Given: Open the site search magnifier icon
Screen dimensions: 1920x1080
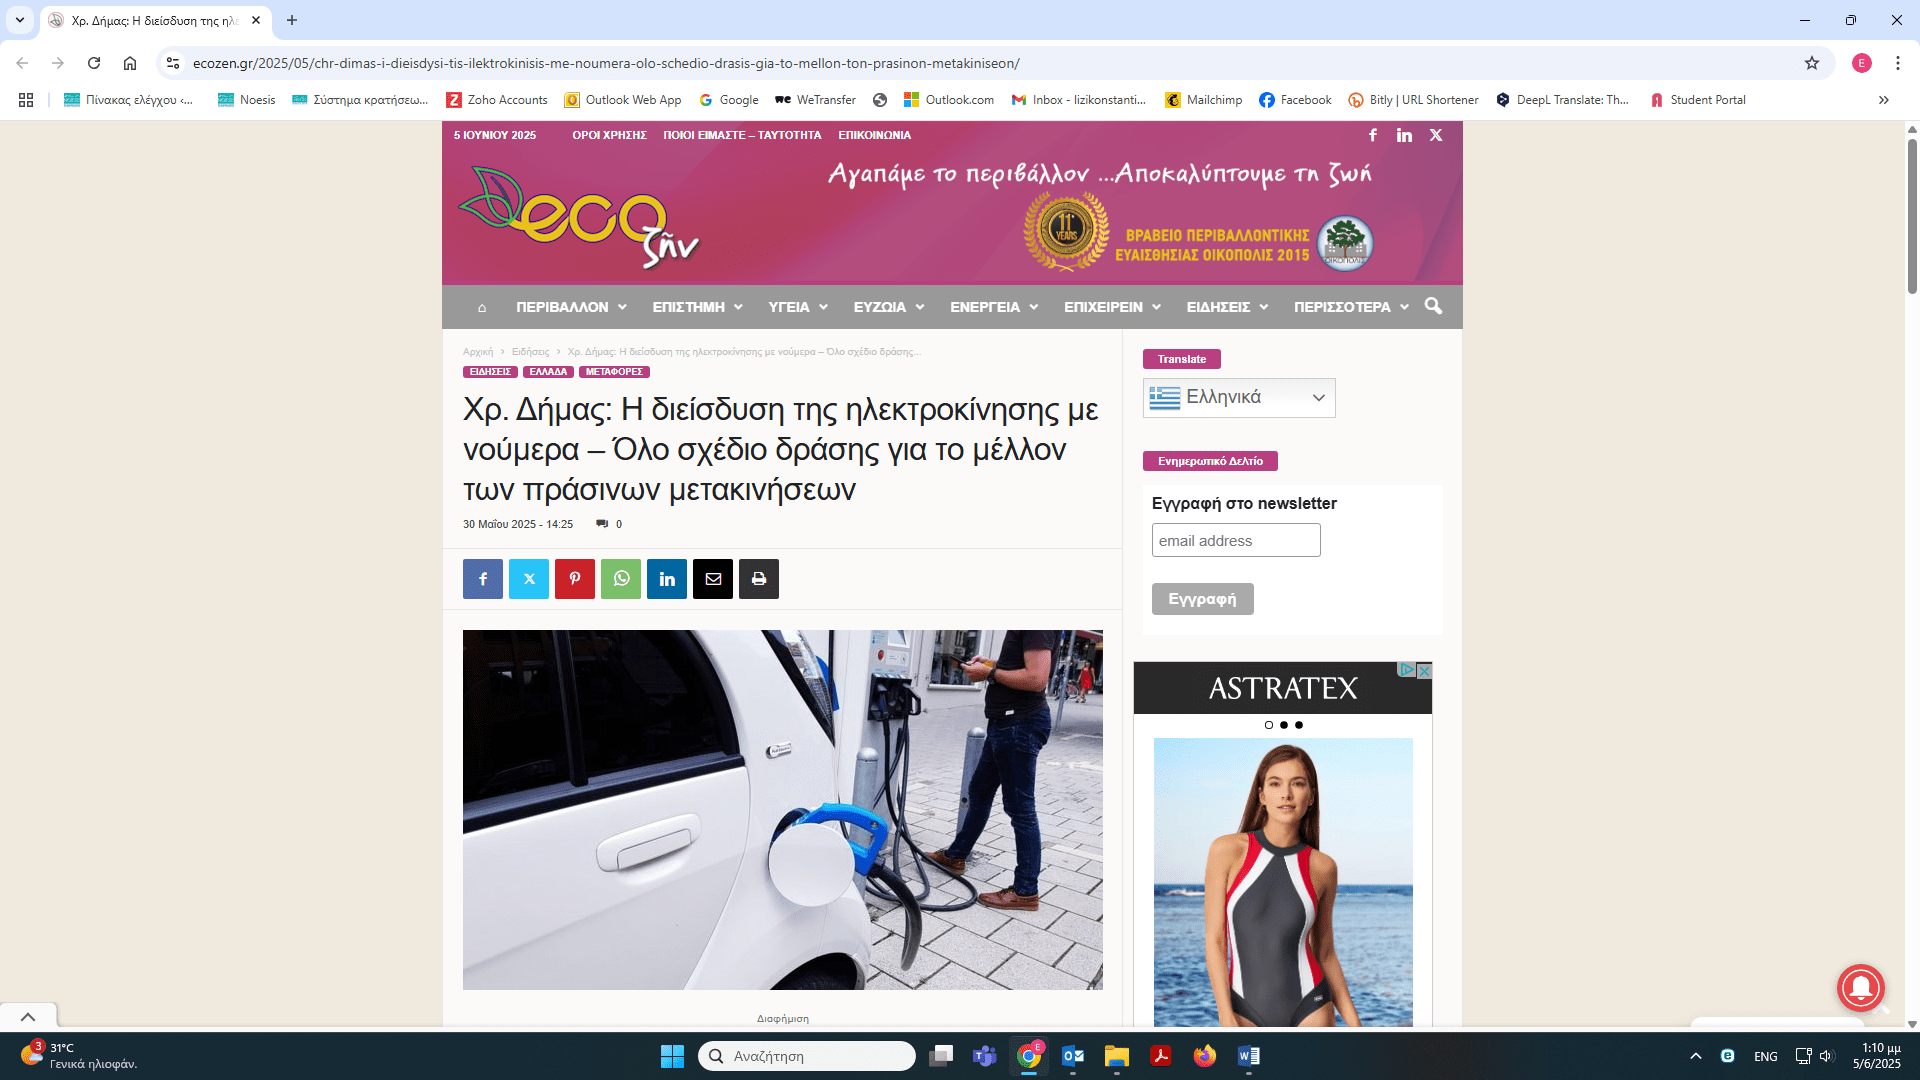Looking at the screenshot, I should (x=1433, y=306).
